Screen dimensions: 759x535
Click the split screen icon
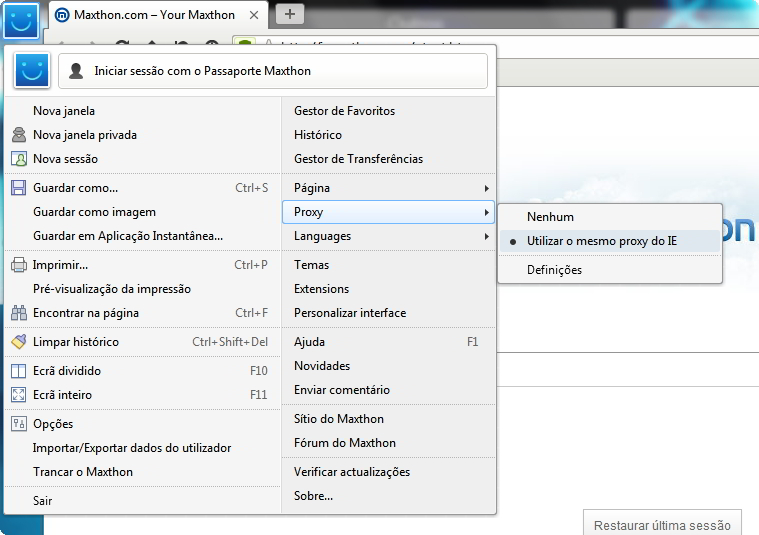pos(19,371)
